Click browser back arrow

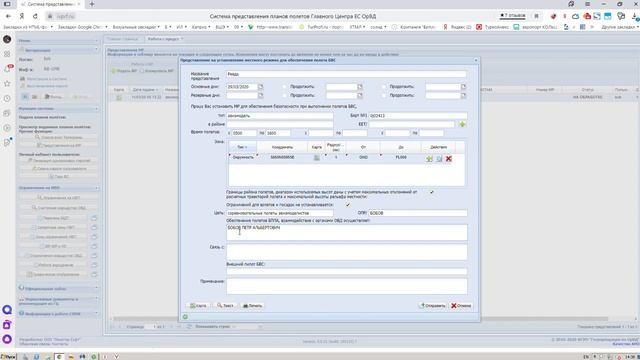8,16
